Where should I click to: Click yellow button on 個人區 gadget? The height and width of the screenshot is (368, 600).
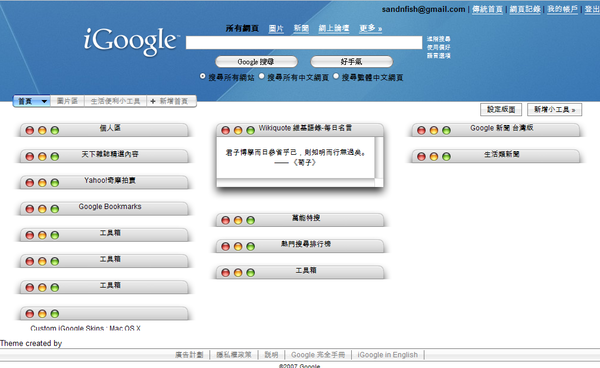42,130
